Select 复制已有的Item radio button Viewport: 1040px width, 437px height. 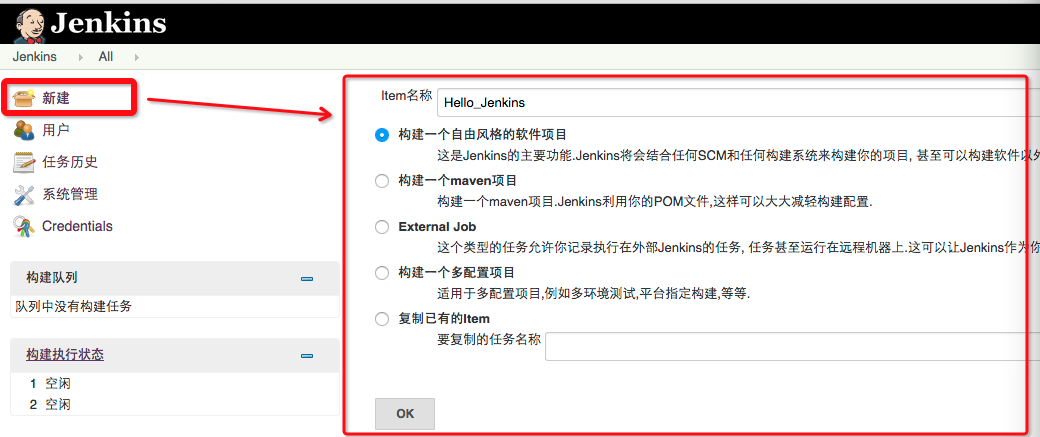coord(382,319)
